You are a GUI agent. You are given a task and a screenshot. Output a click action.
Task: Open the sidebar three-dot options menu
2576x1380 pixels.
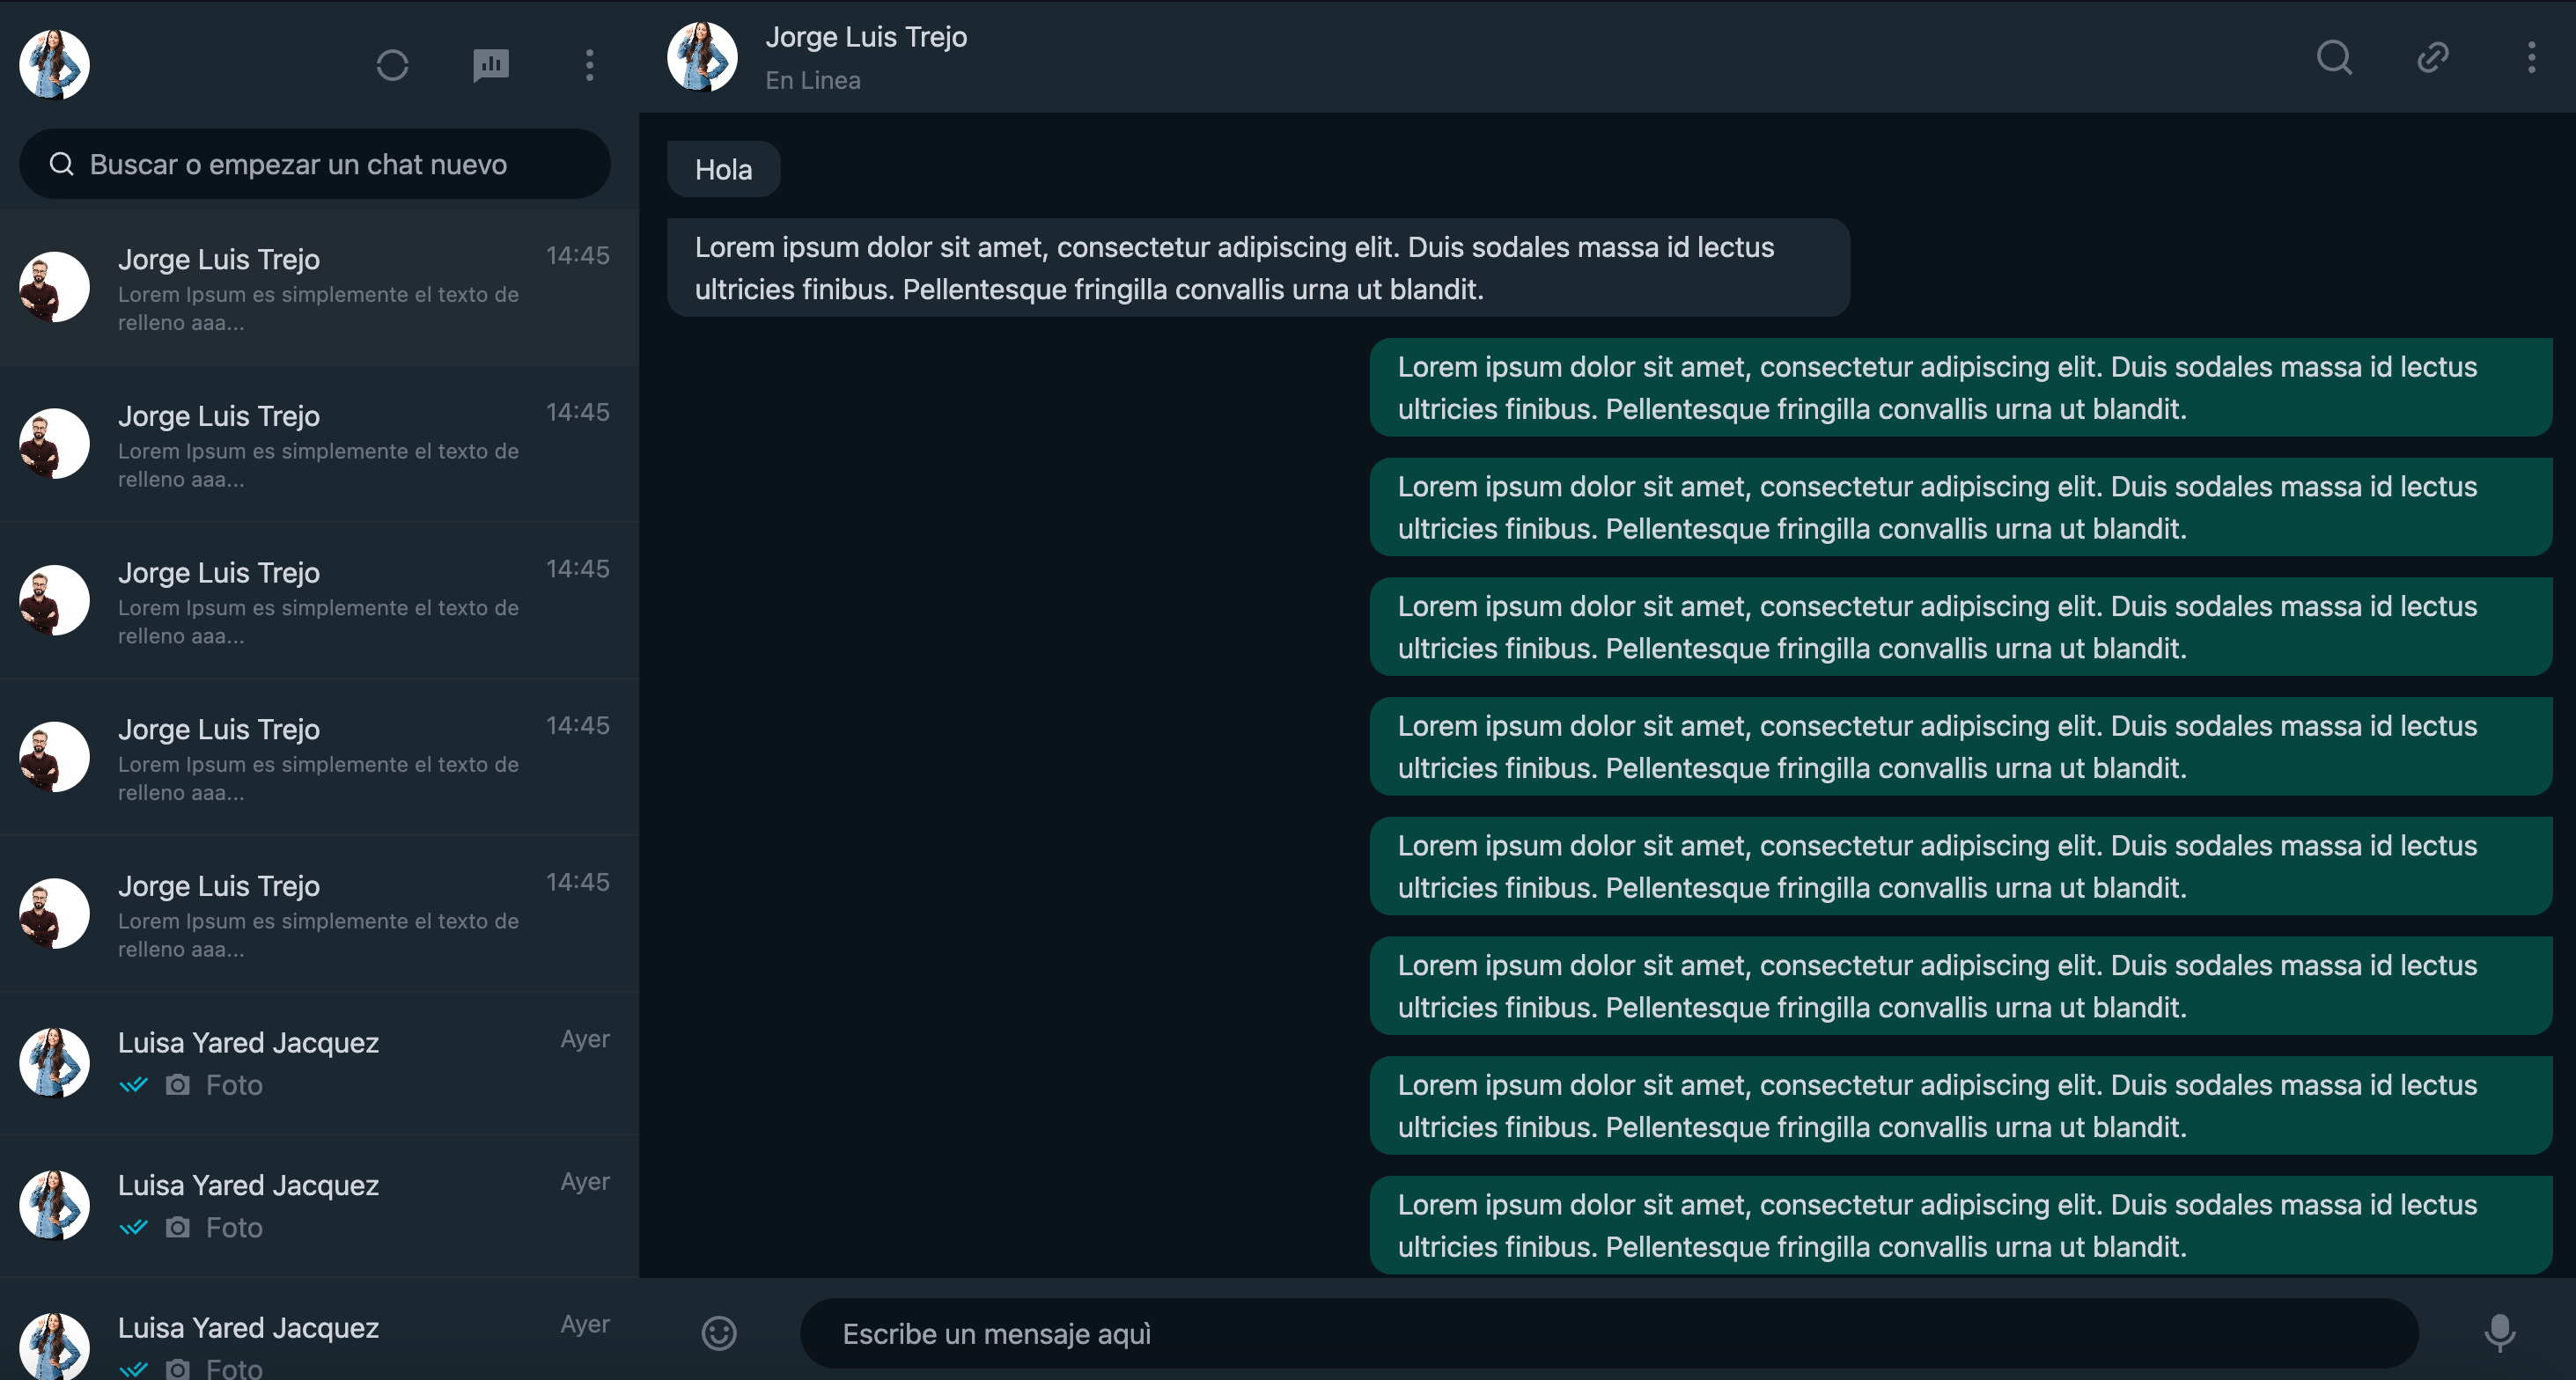pyautogui.click(x=589, y=65)
